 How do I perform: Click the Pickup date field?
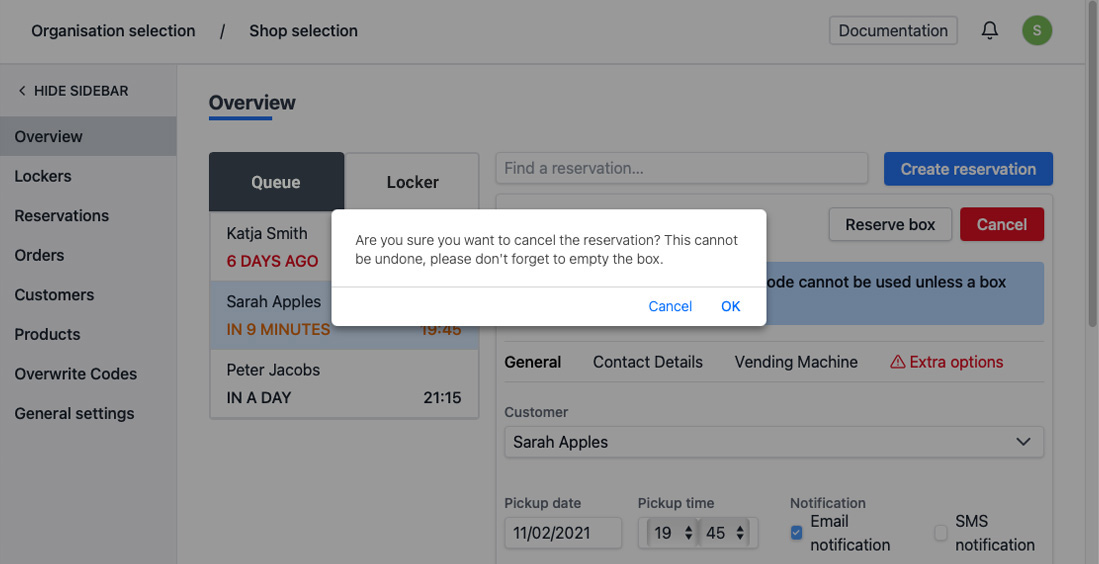click(x=562, y=533)
